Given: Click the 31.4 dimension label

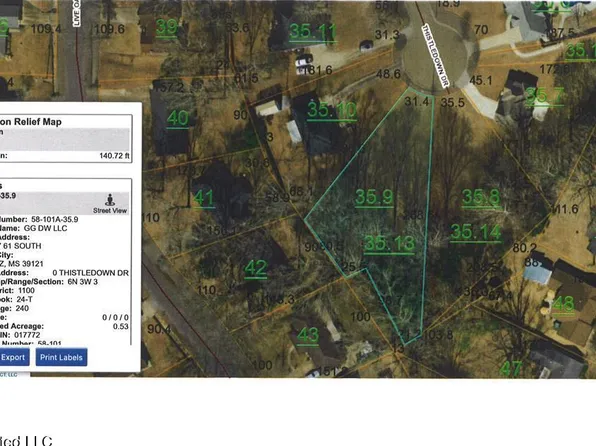Looking at the screenshot, I should coord(417,101).
